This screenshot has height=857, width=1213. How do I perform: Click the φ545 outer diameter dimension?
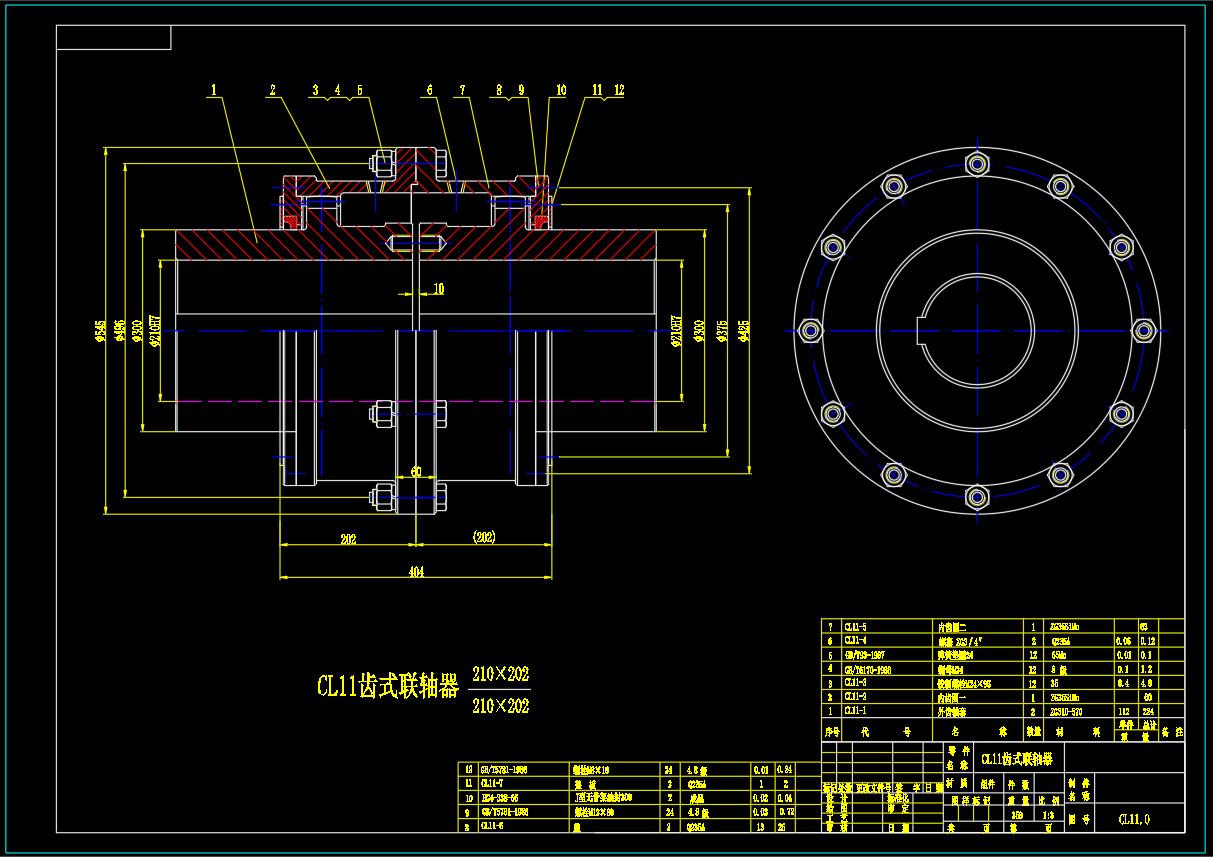[100, 331]
